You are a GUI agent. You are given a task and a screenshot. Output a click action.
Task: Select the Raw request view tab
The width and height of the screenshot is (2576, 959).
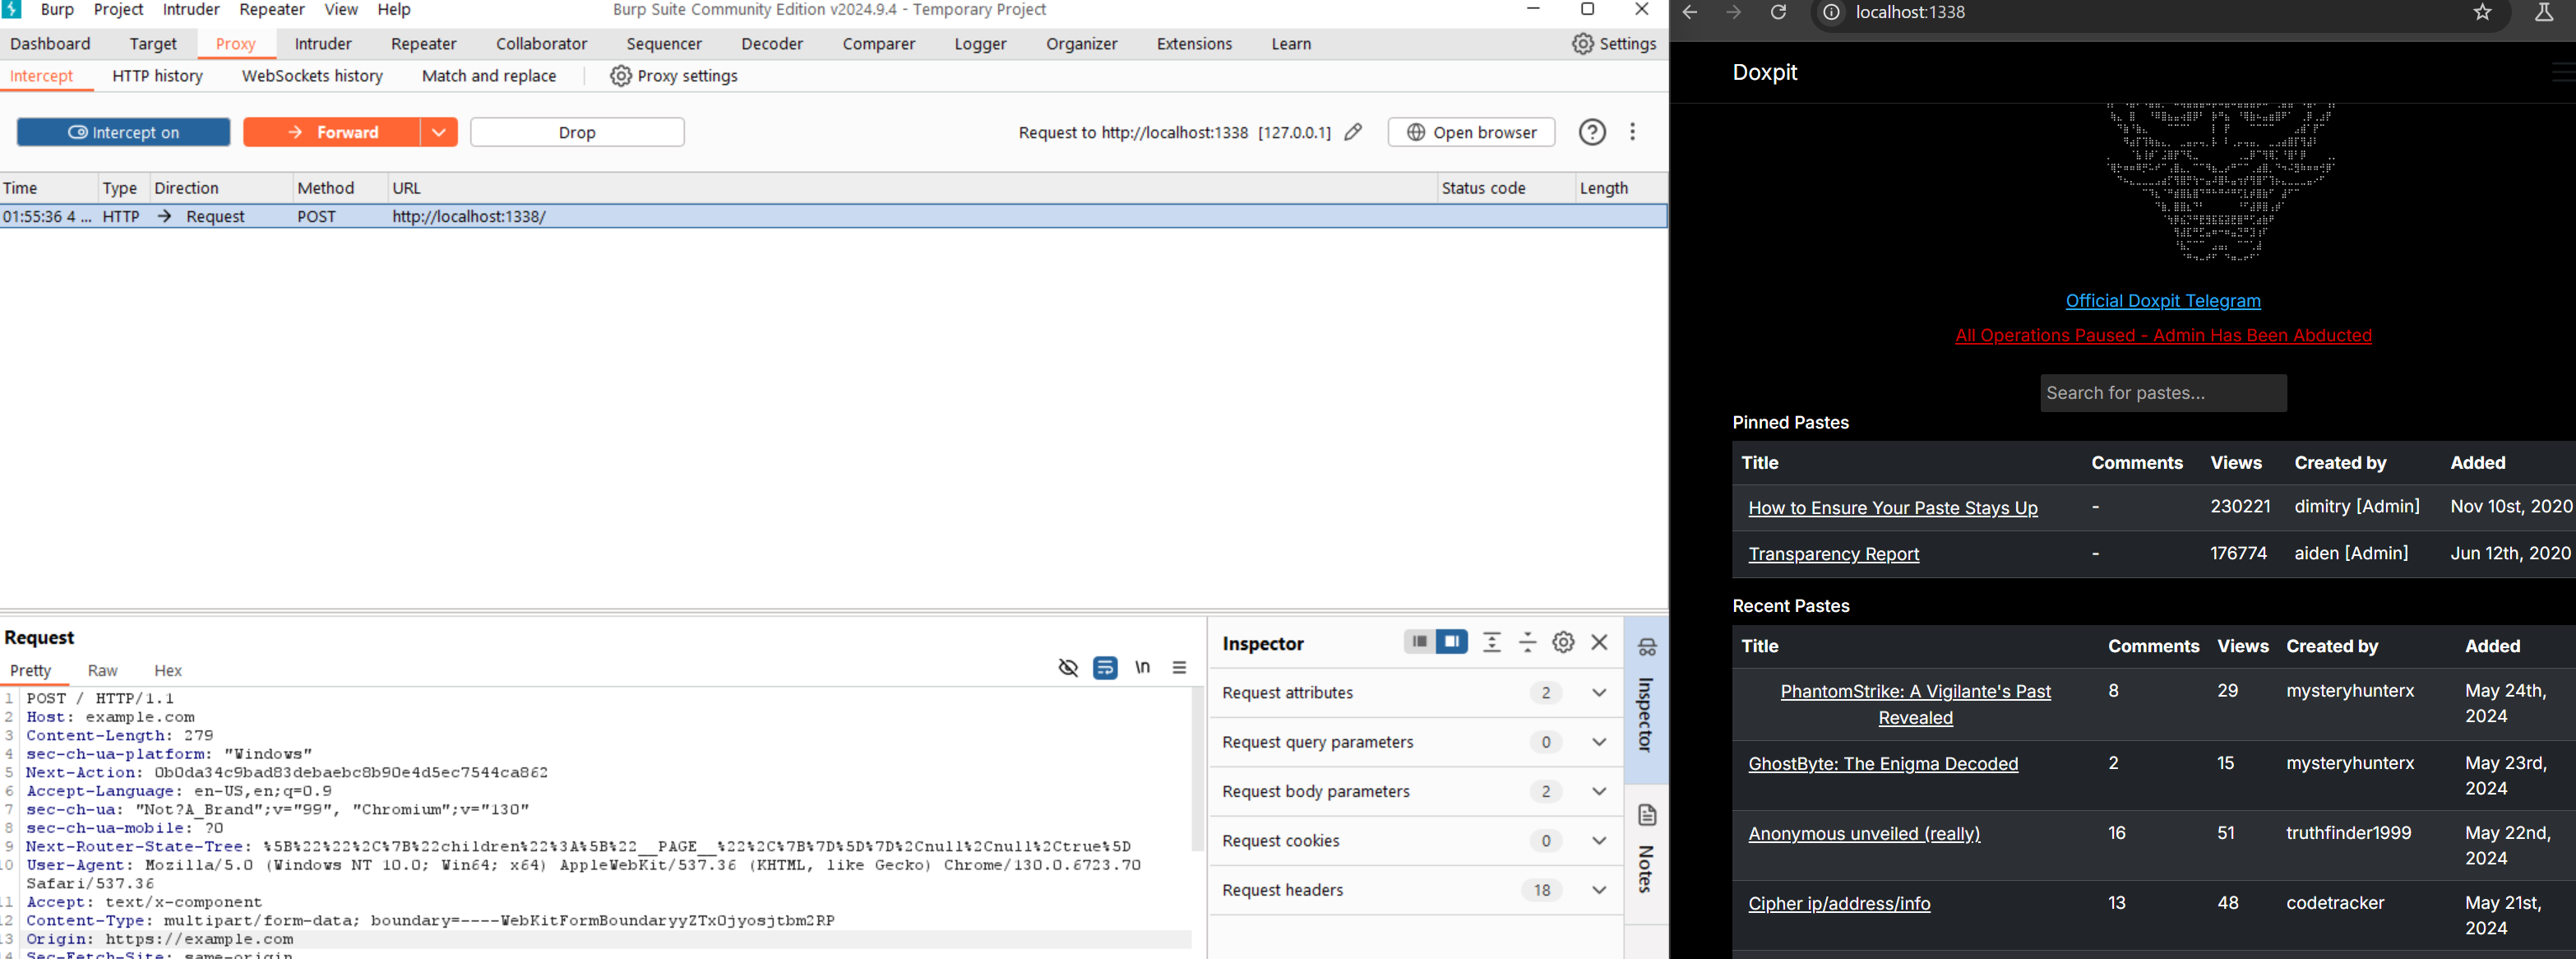[x=102, y=671]
